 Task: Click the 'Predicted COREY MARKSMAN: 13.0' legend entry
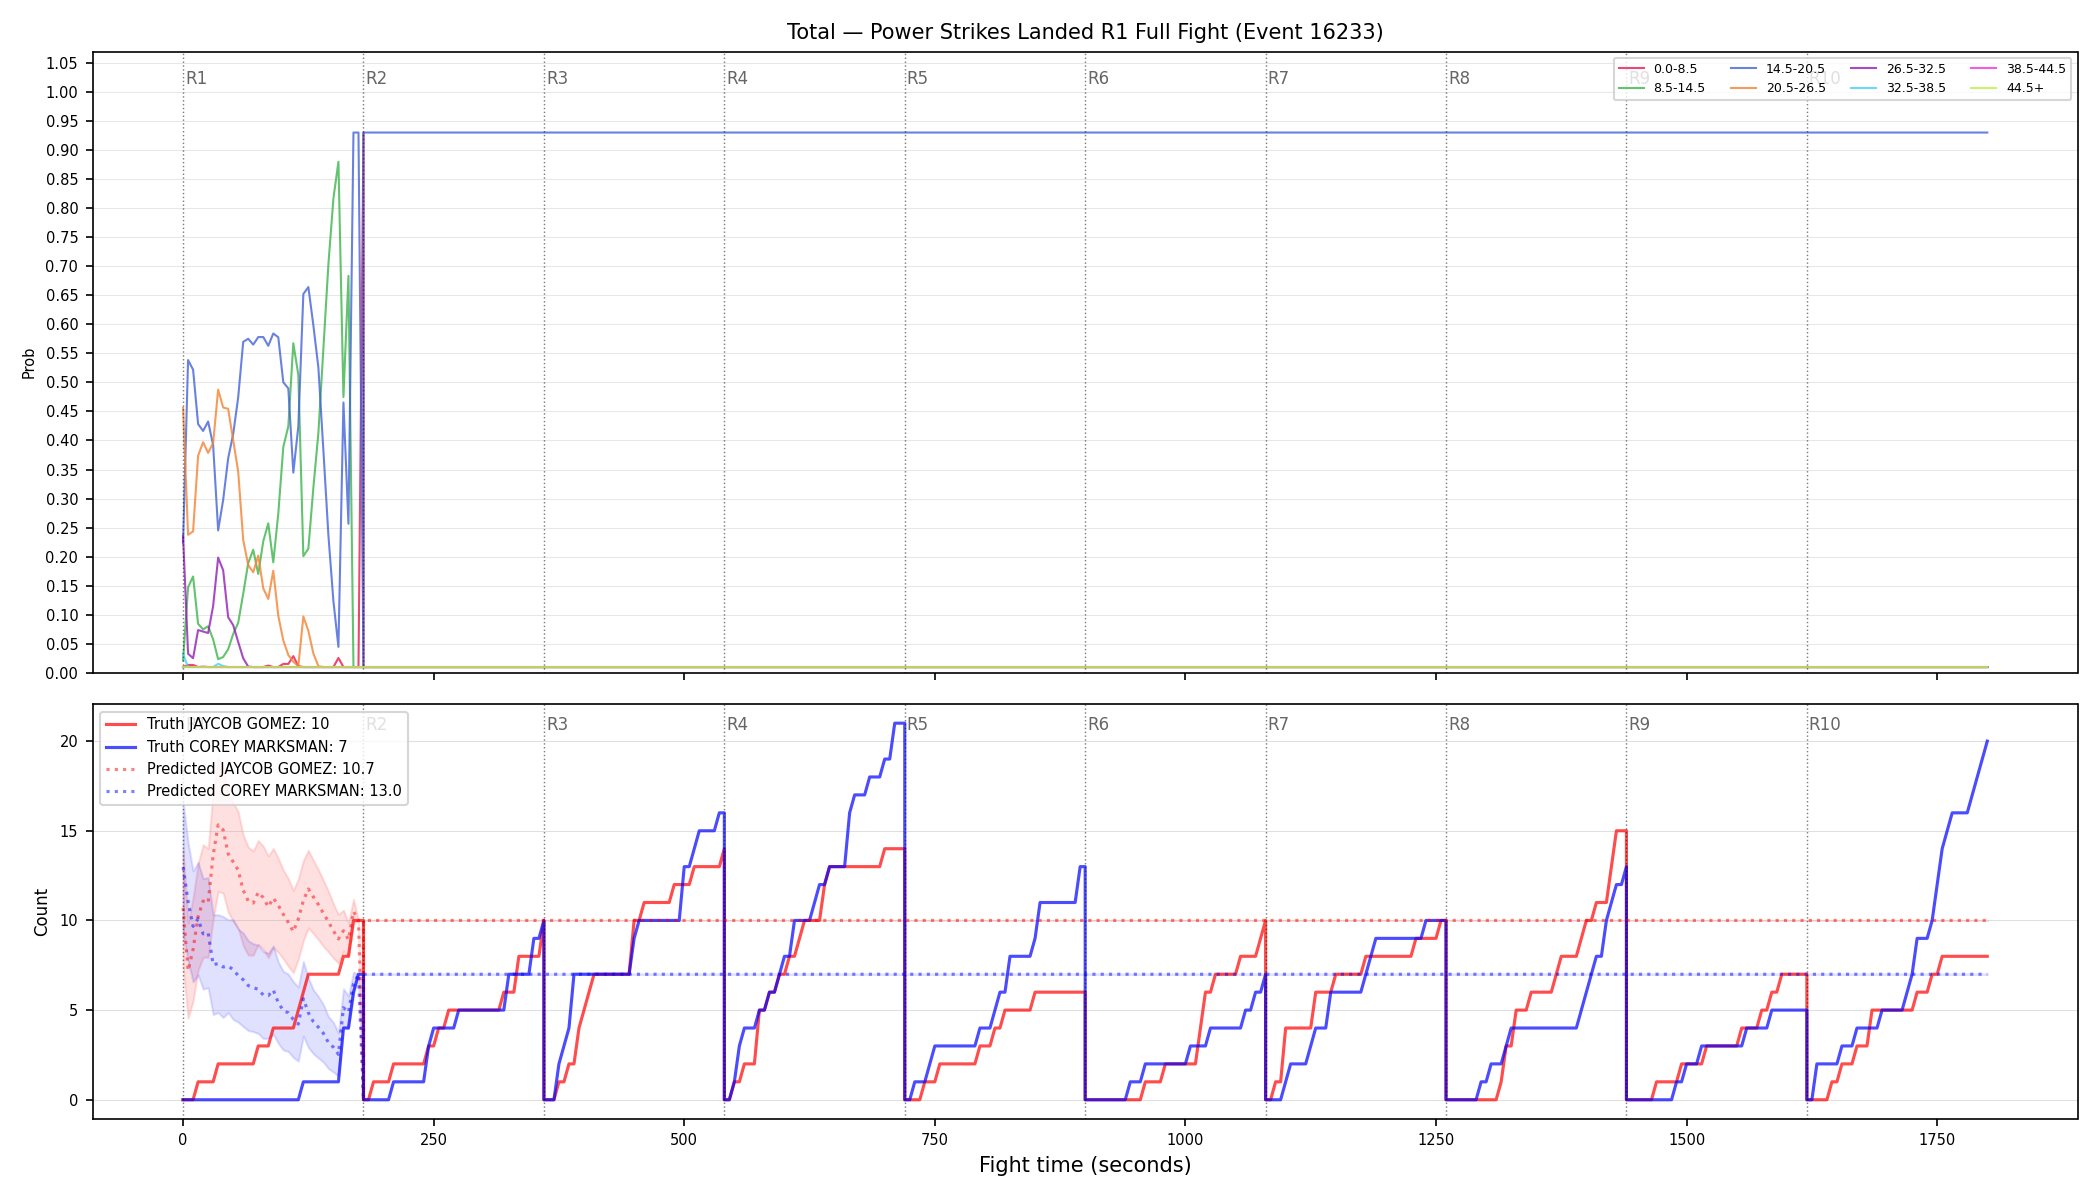coord(253,790)
